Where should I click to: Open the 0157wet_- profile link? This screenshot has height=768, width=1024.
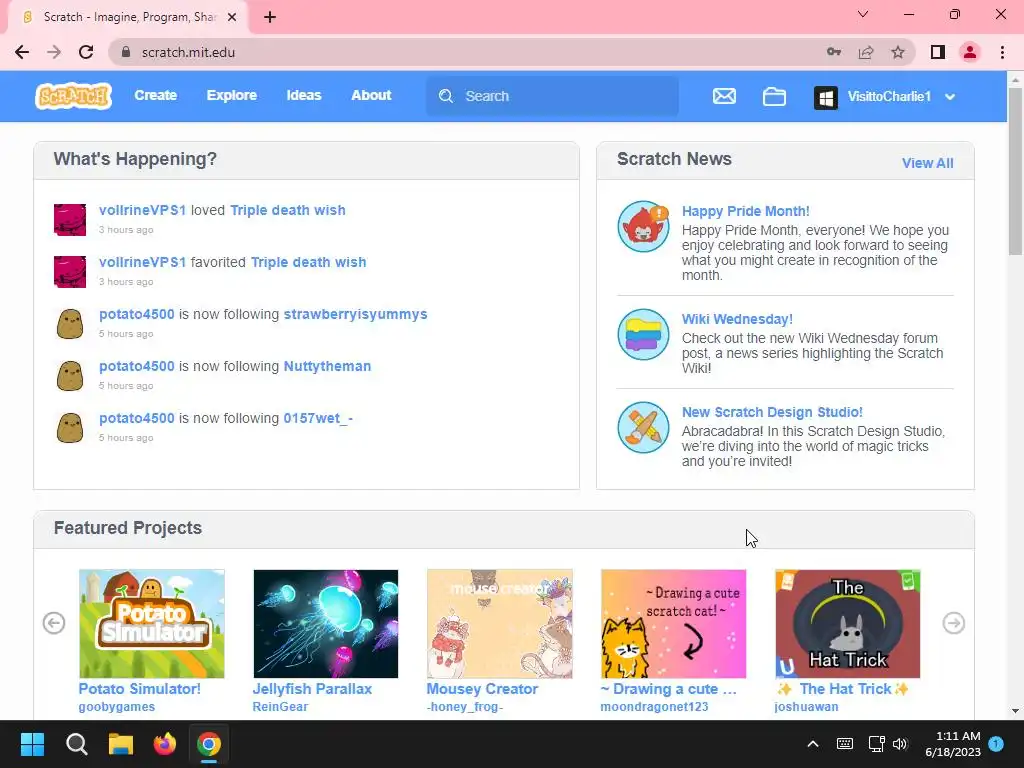point(318,418)
